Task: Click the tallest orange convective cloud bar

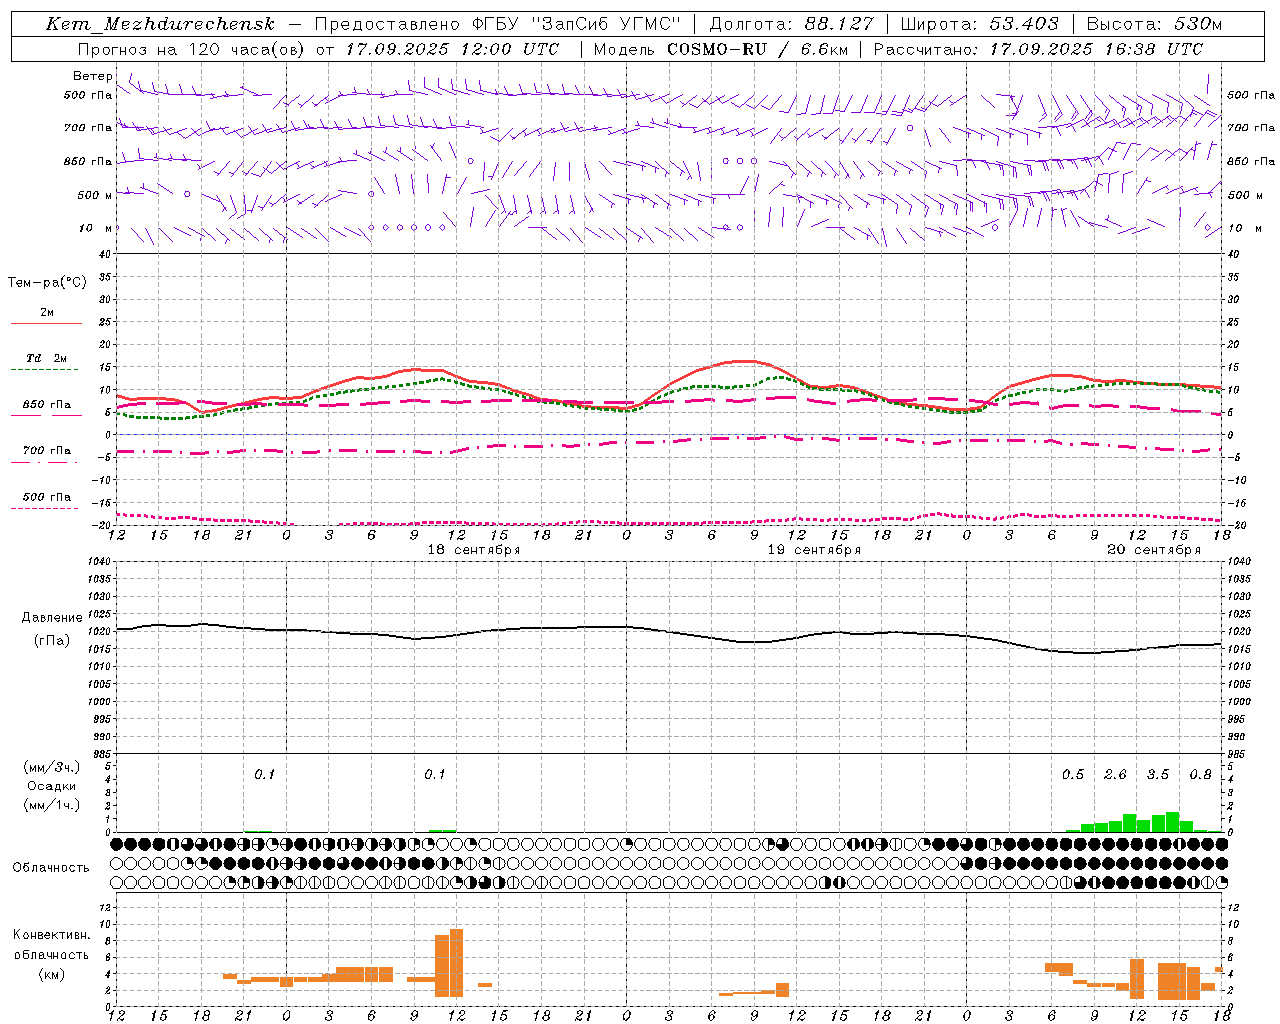Action: coord(457,963)
